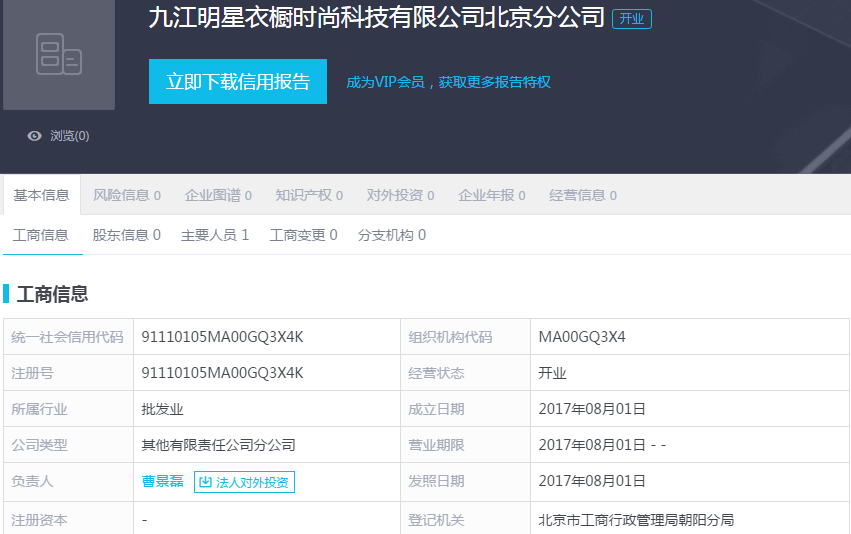Click the 统一社会信用代码 label cell
851x534 pixels.
point(68,337)
